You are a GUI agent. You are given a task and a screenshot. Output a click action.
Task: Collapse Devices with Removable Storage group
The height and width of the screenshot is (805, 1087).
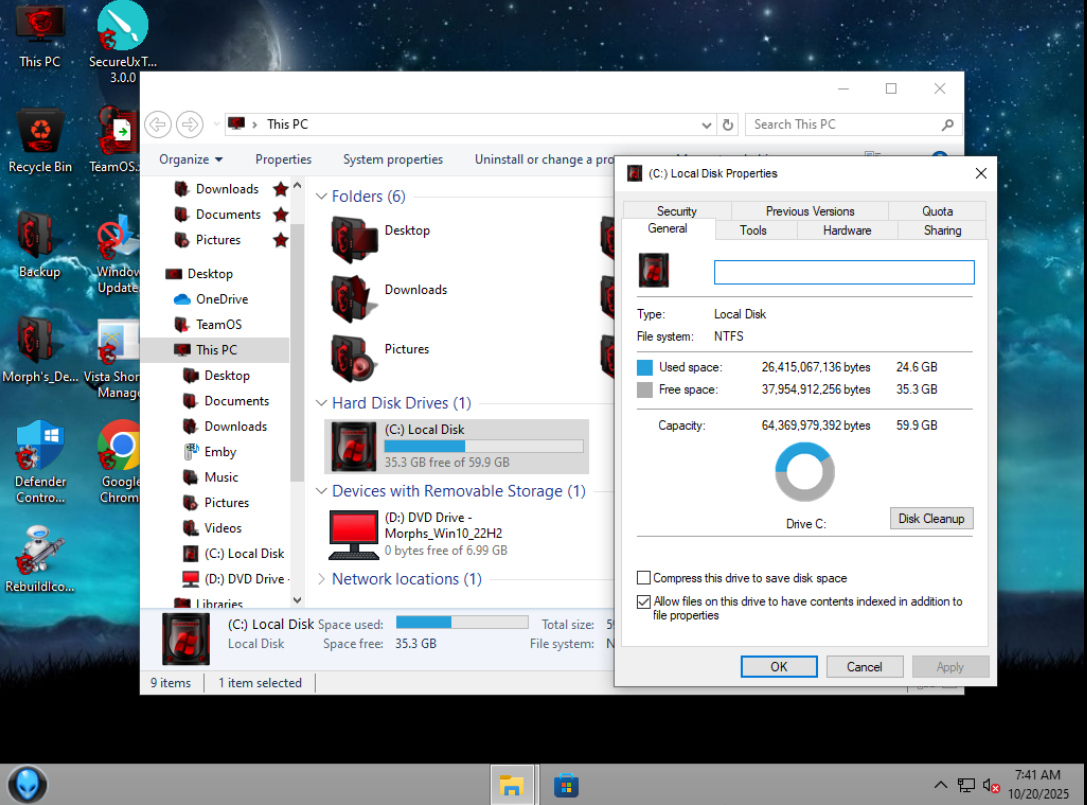click(321, 491)
